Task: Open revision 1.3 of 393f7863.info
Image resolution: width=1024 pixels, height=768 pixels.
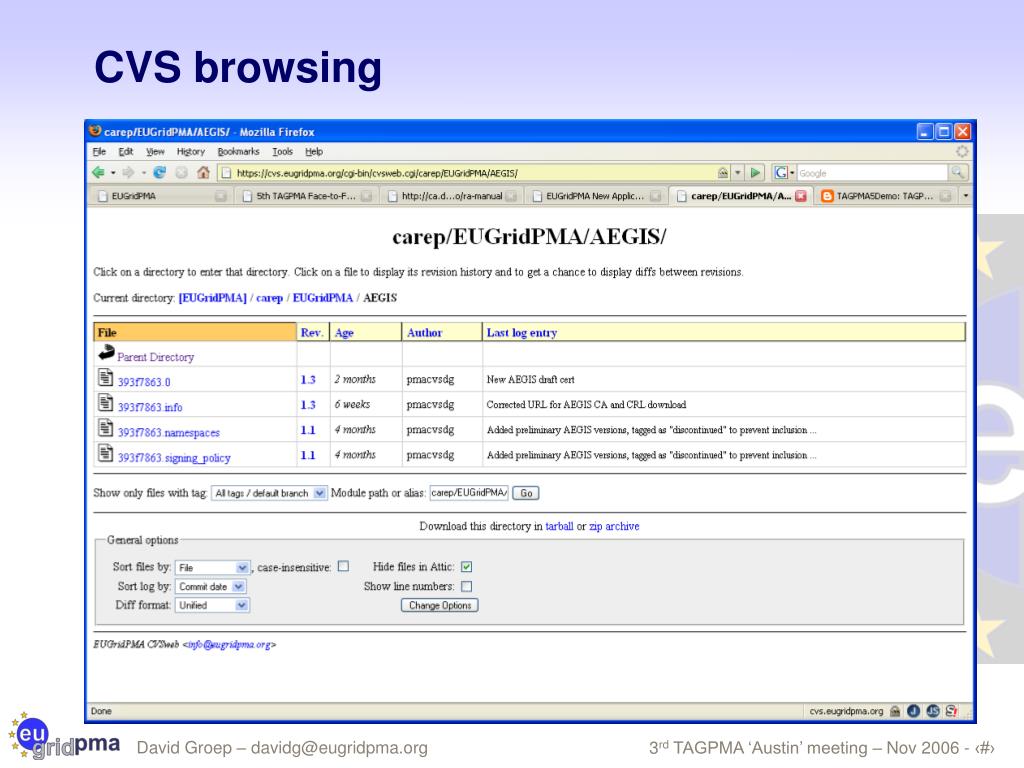Action: pyautogui.click(x=308, y=405)
